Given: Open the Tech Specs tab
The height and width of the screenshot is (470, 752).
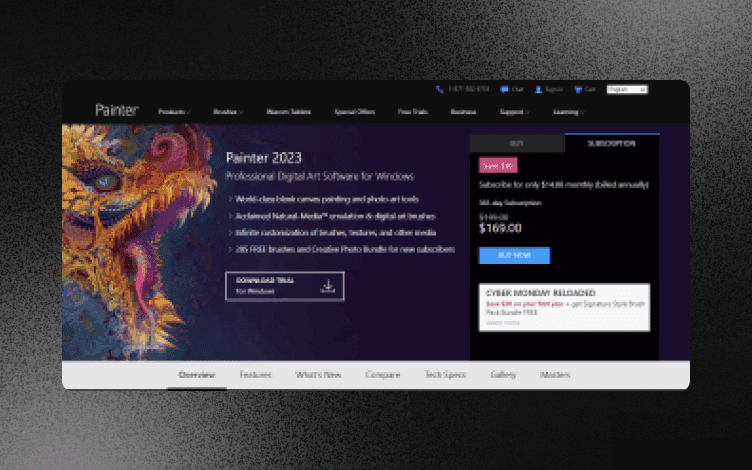Looking at the screenshot, I should click(x=445, y=375).
